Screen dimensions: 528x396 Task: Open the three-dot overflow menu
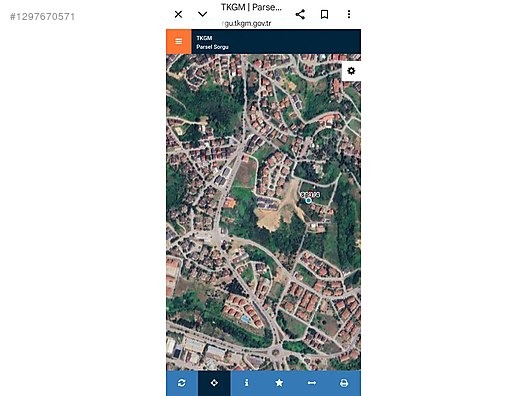[x=349, y=14]
